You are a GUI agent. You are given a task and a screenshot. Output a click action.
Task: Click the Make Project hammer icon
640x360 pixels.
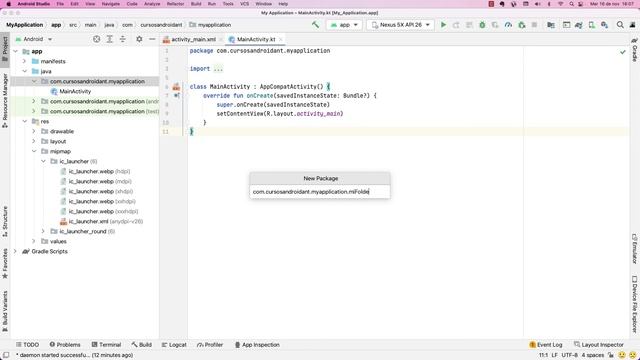point(315,24)
